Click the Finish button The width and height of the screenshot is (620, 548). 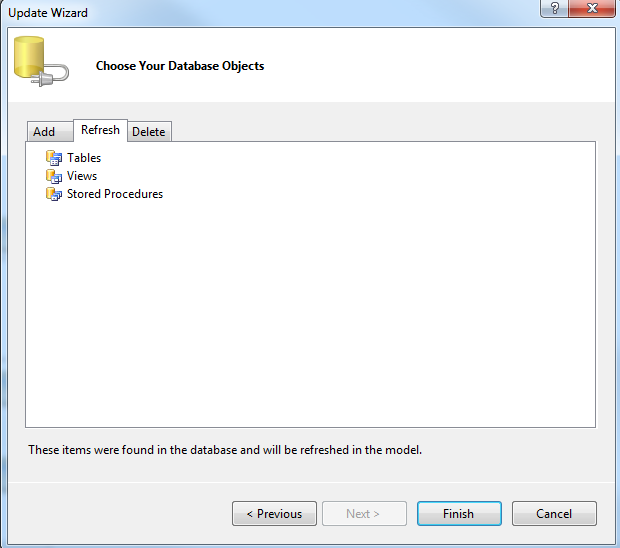[459, 514]
